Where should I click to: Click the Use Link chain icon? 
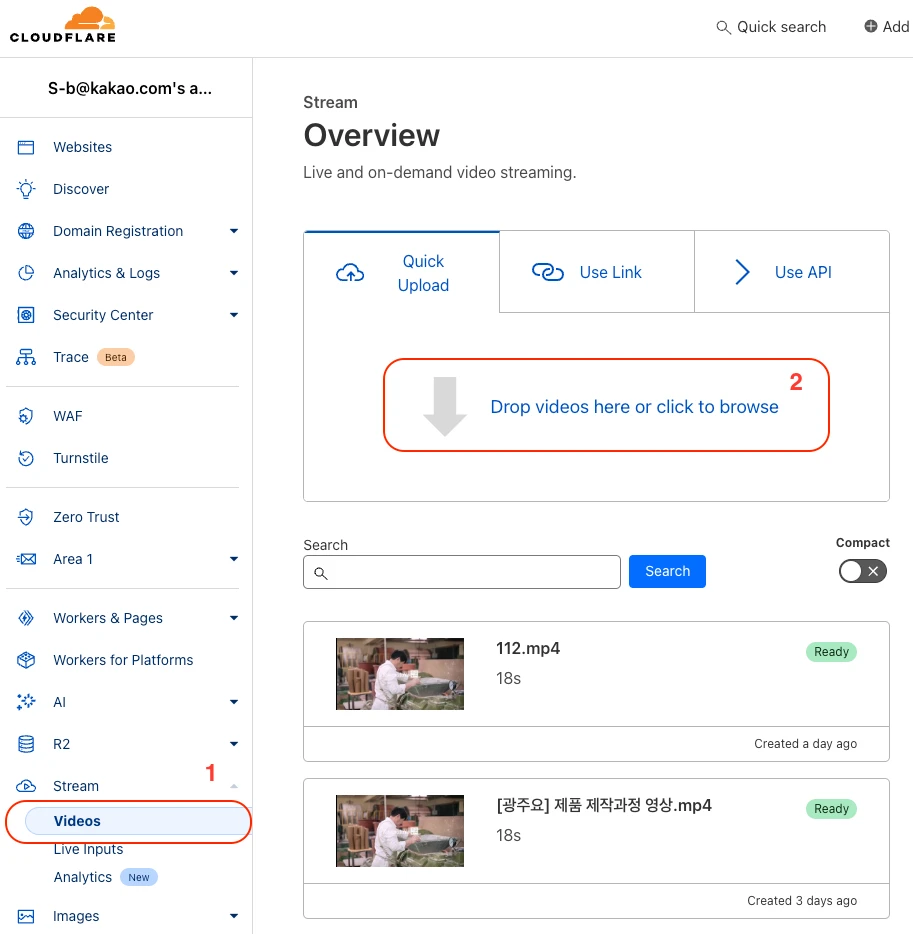click(547, 272)
